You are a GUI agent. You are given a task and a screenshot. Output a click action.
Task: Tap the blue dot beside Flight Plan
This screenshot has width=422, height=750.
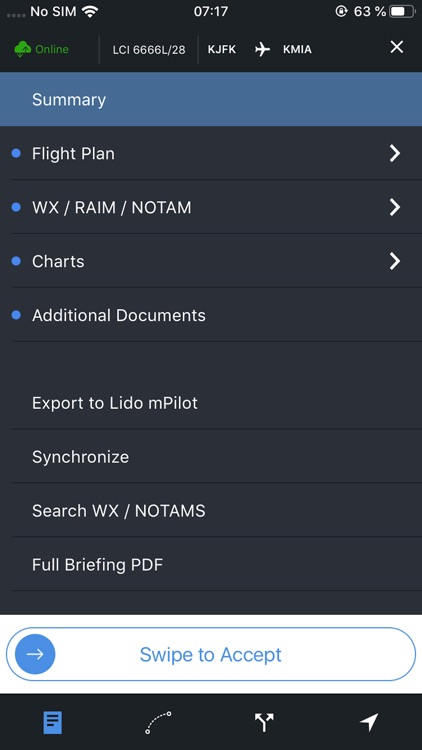click(x=16, y=154)
